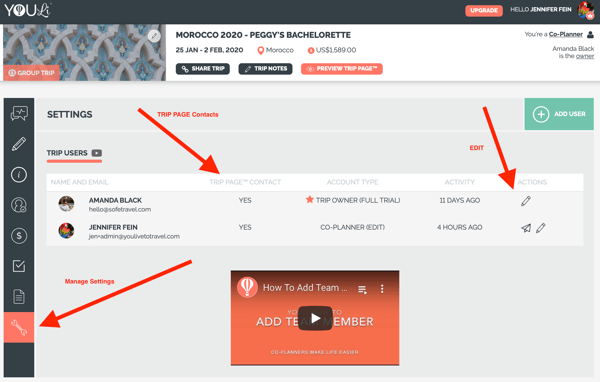
Task: Play the How To Add Team video
Action: pyautogui.click(x=315, y=318)
